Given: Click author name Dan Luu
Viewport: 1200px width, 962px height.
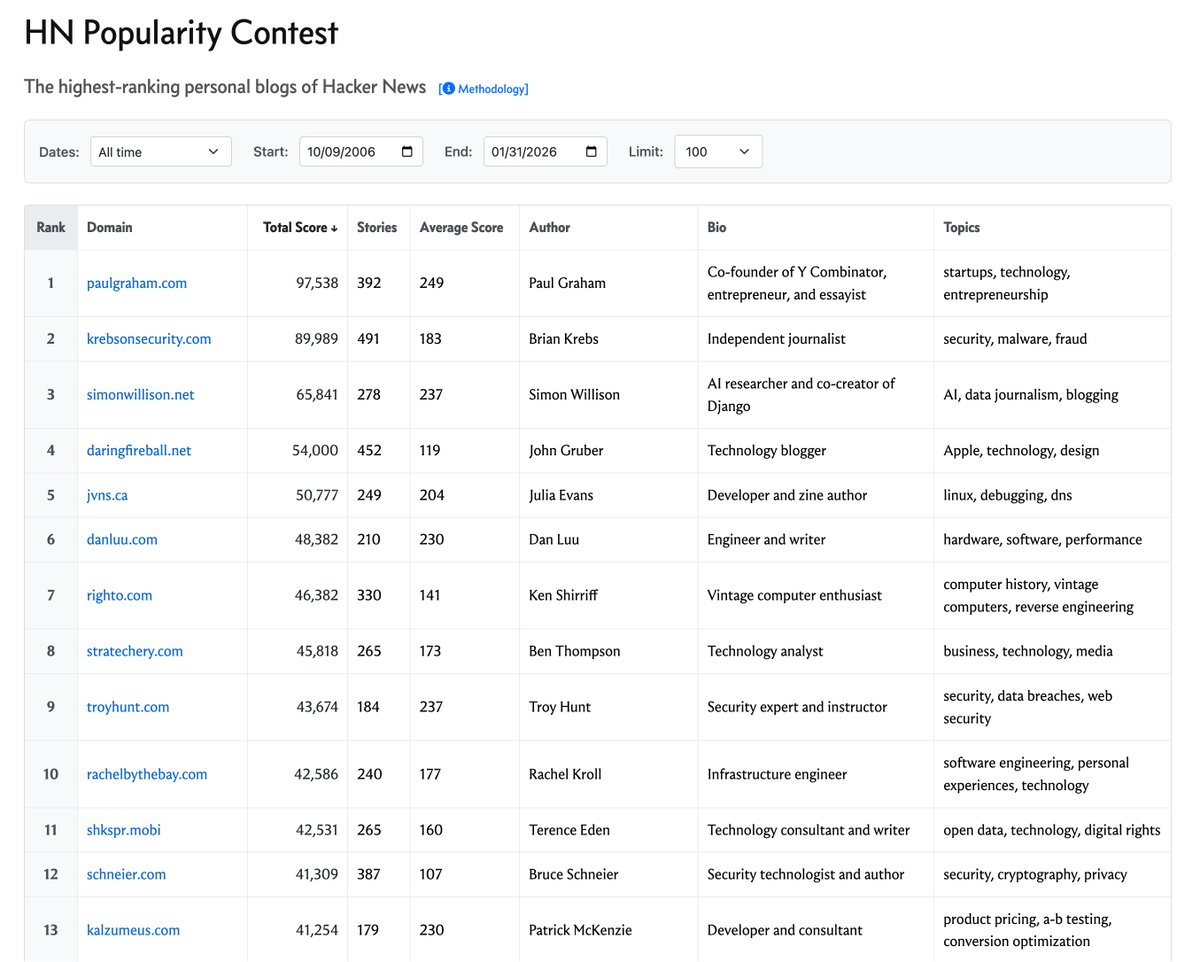Looking at the screenshot, I should (x=554, y=540).
